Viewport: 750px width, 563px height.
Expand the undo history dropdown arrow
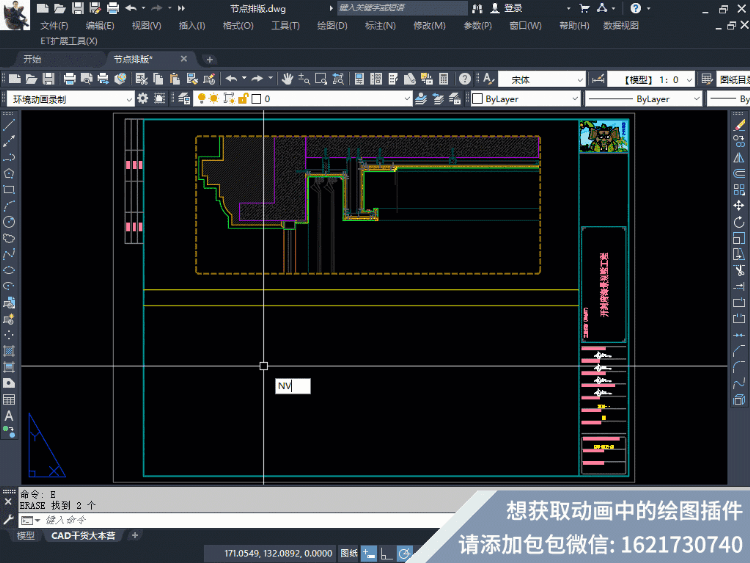tap(244, 78)
